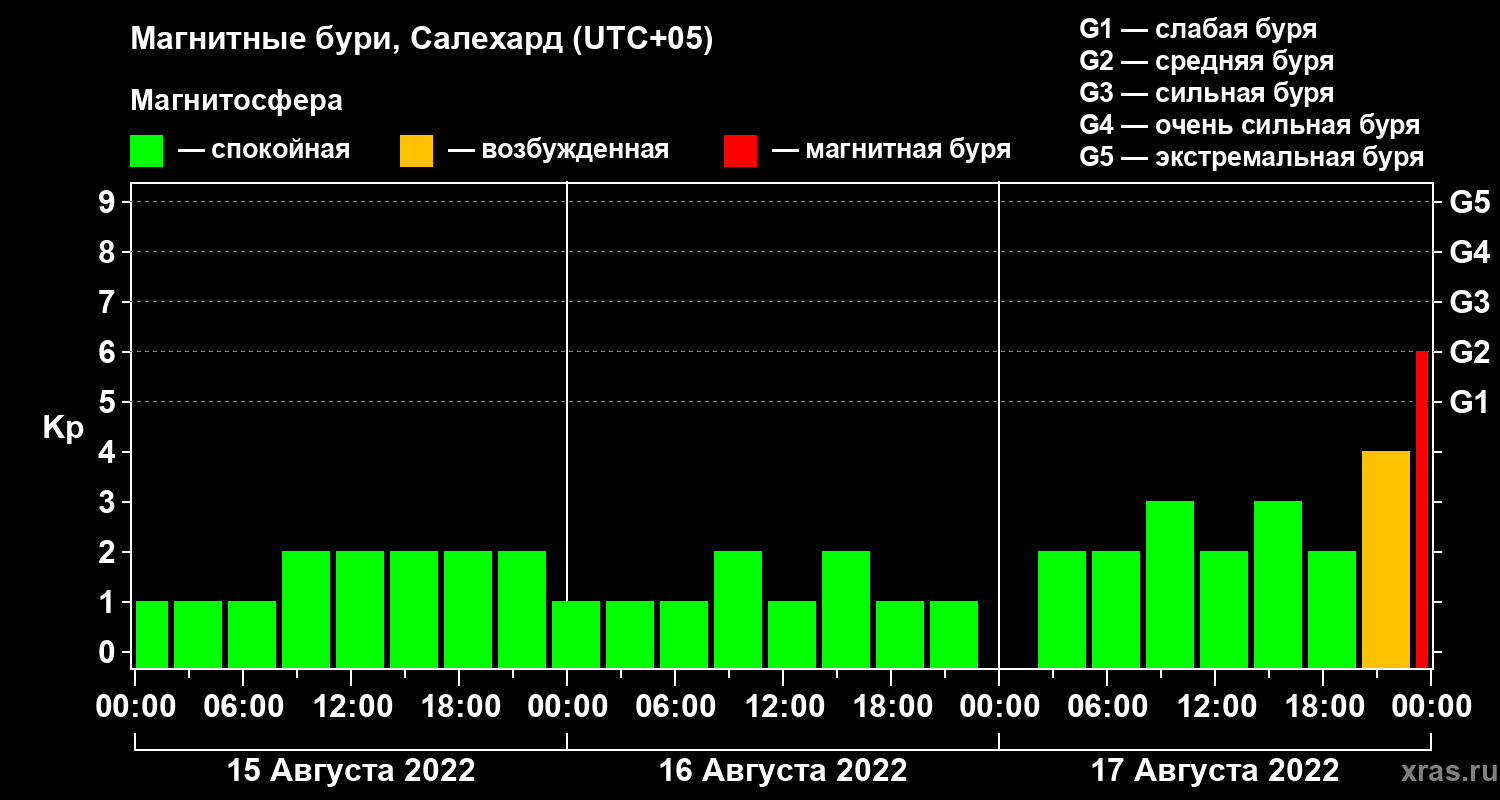
Task: Click the '17 Августа 2022' date label
Action: pos(1215,770)
